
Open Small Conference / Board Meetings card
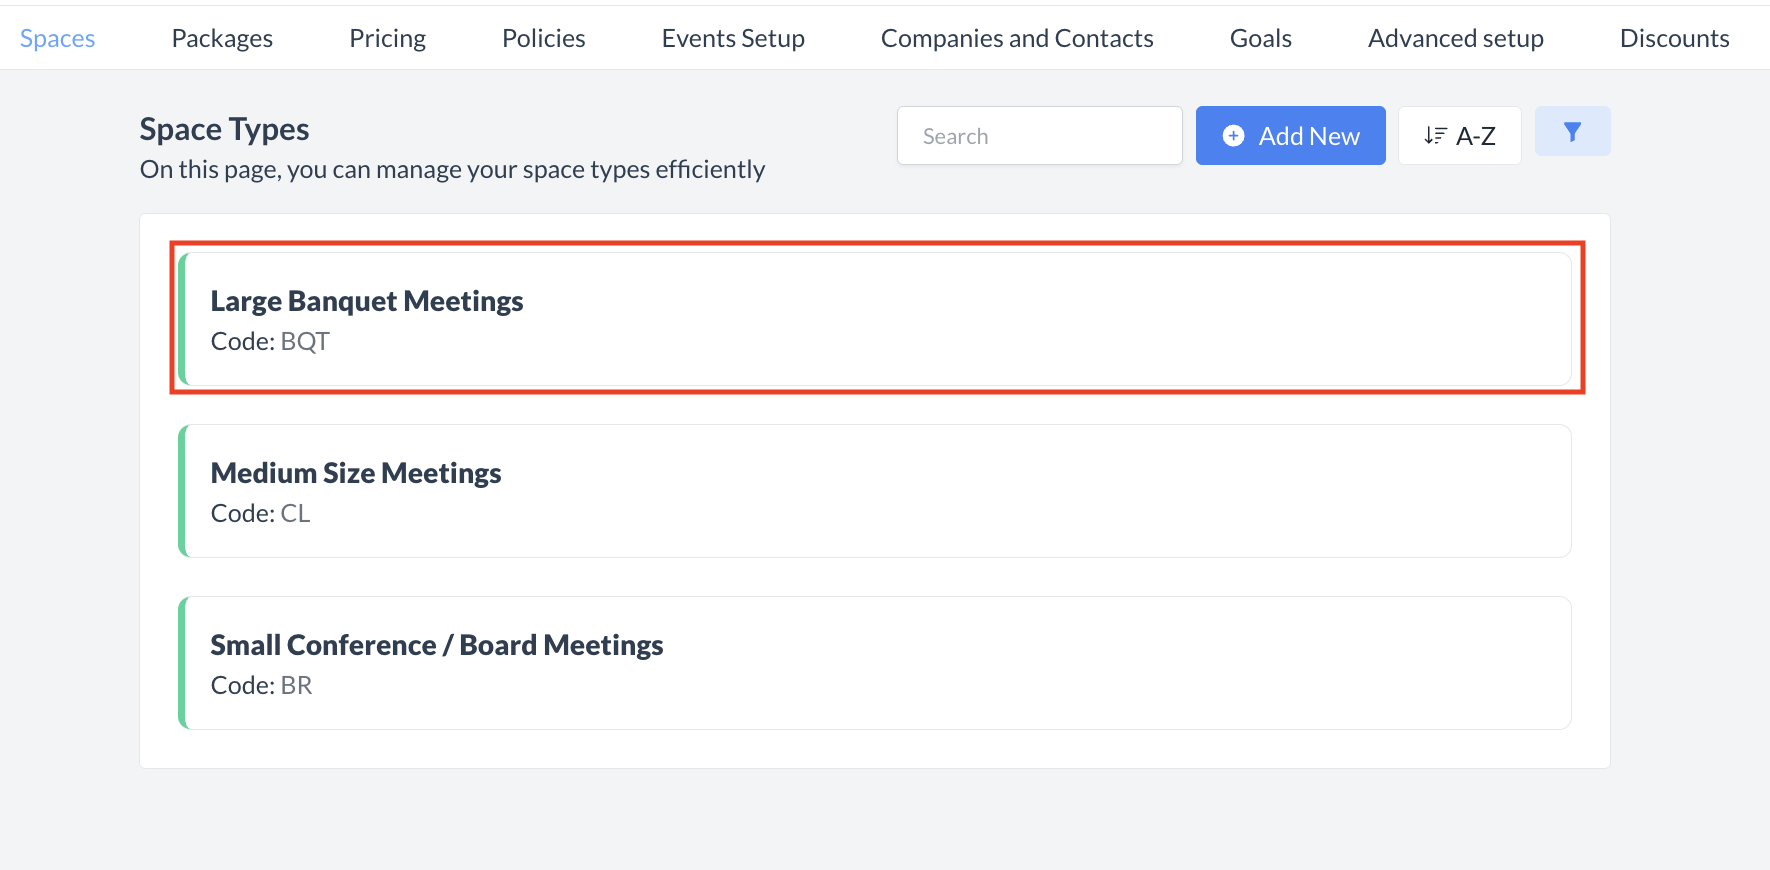tap(876, 663)
